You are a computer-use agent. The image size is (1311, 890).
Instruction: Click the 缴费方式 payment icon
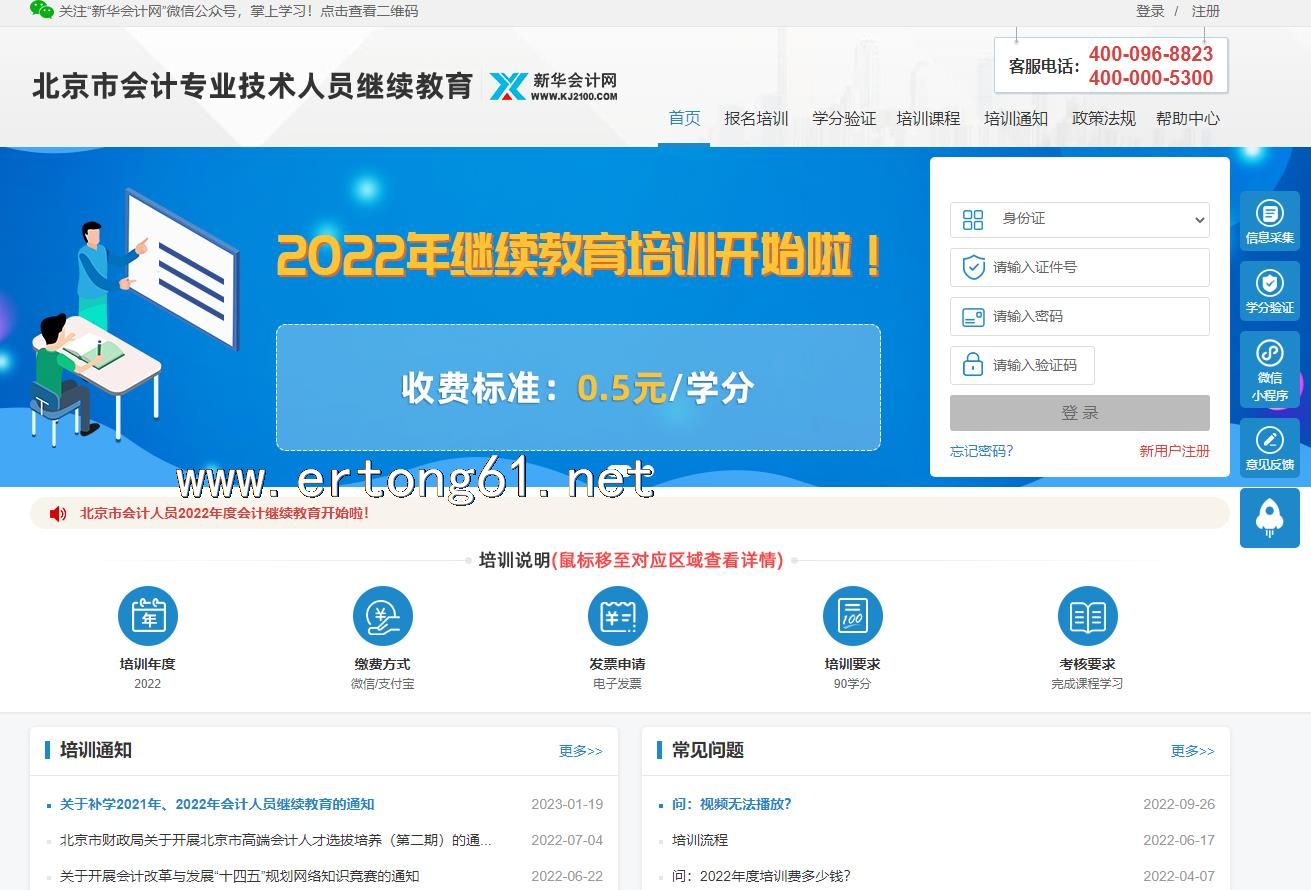[x=382, y=616]
